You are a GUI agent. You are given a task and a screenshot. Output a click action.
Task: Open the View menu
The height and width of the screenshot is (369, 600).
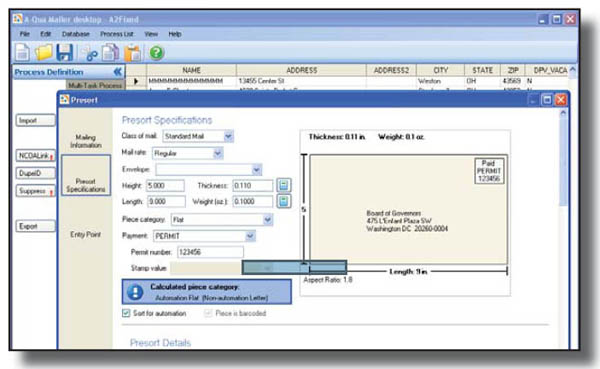[x=151, y=34]
